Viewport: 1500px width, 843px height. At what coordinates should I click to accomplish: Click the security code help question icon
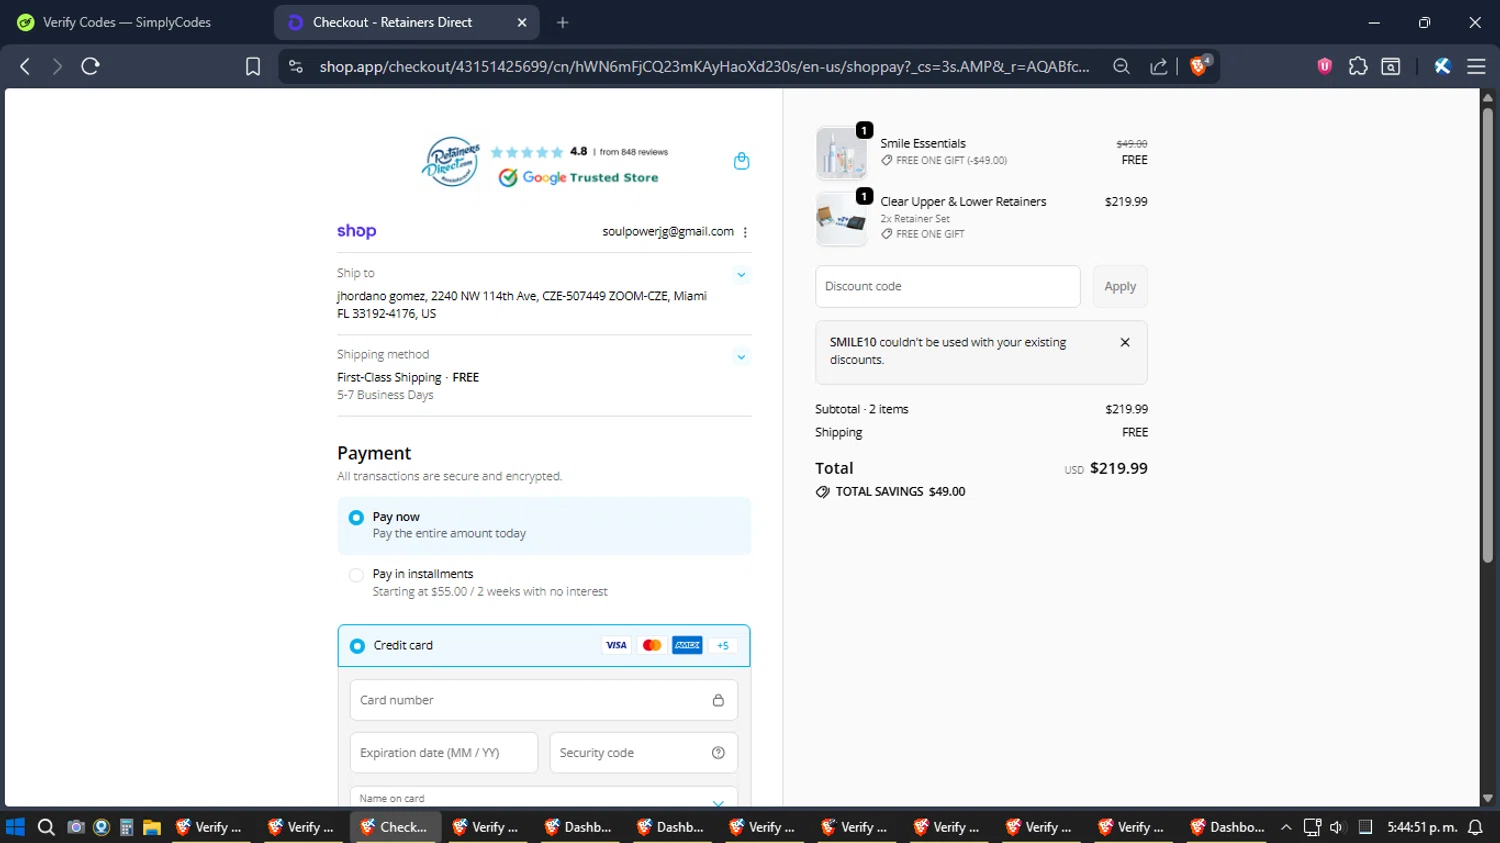(718, 753)
